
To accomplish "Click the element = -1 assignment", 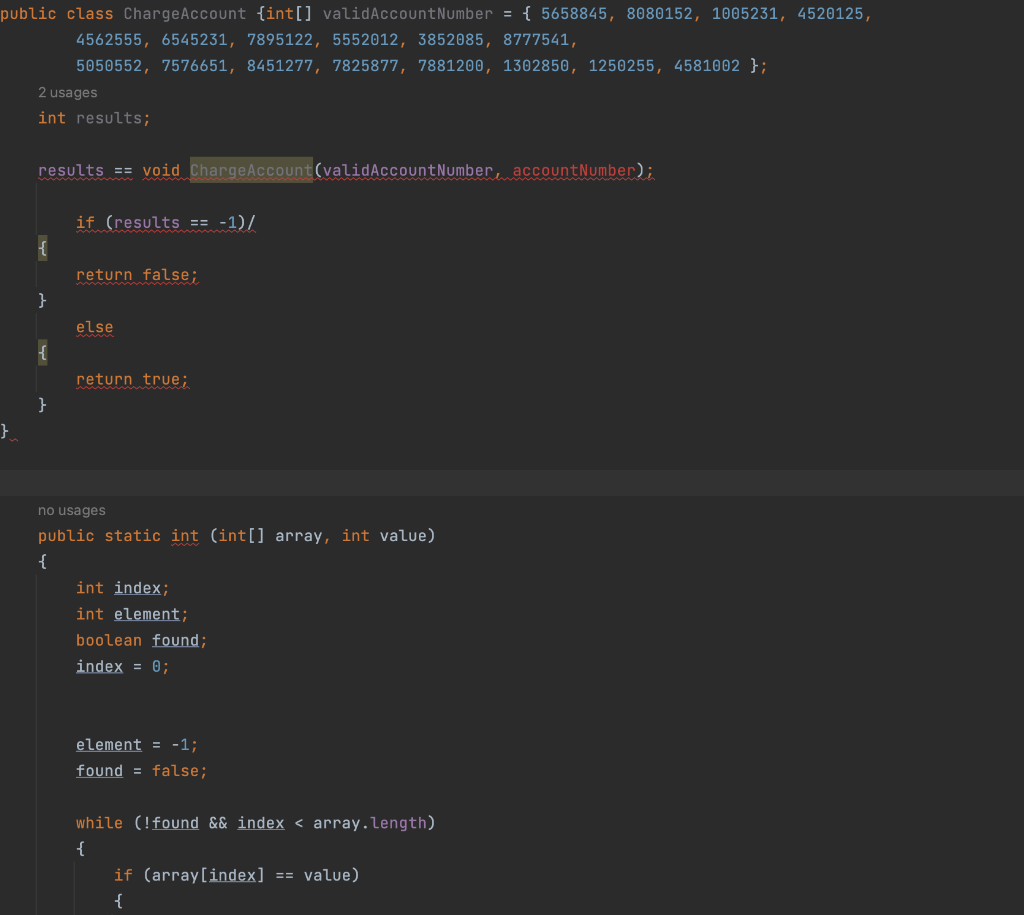I will click(x=133, y=744).
